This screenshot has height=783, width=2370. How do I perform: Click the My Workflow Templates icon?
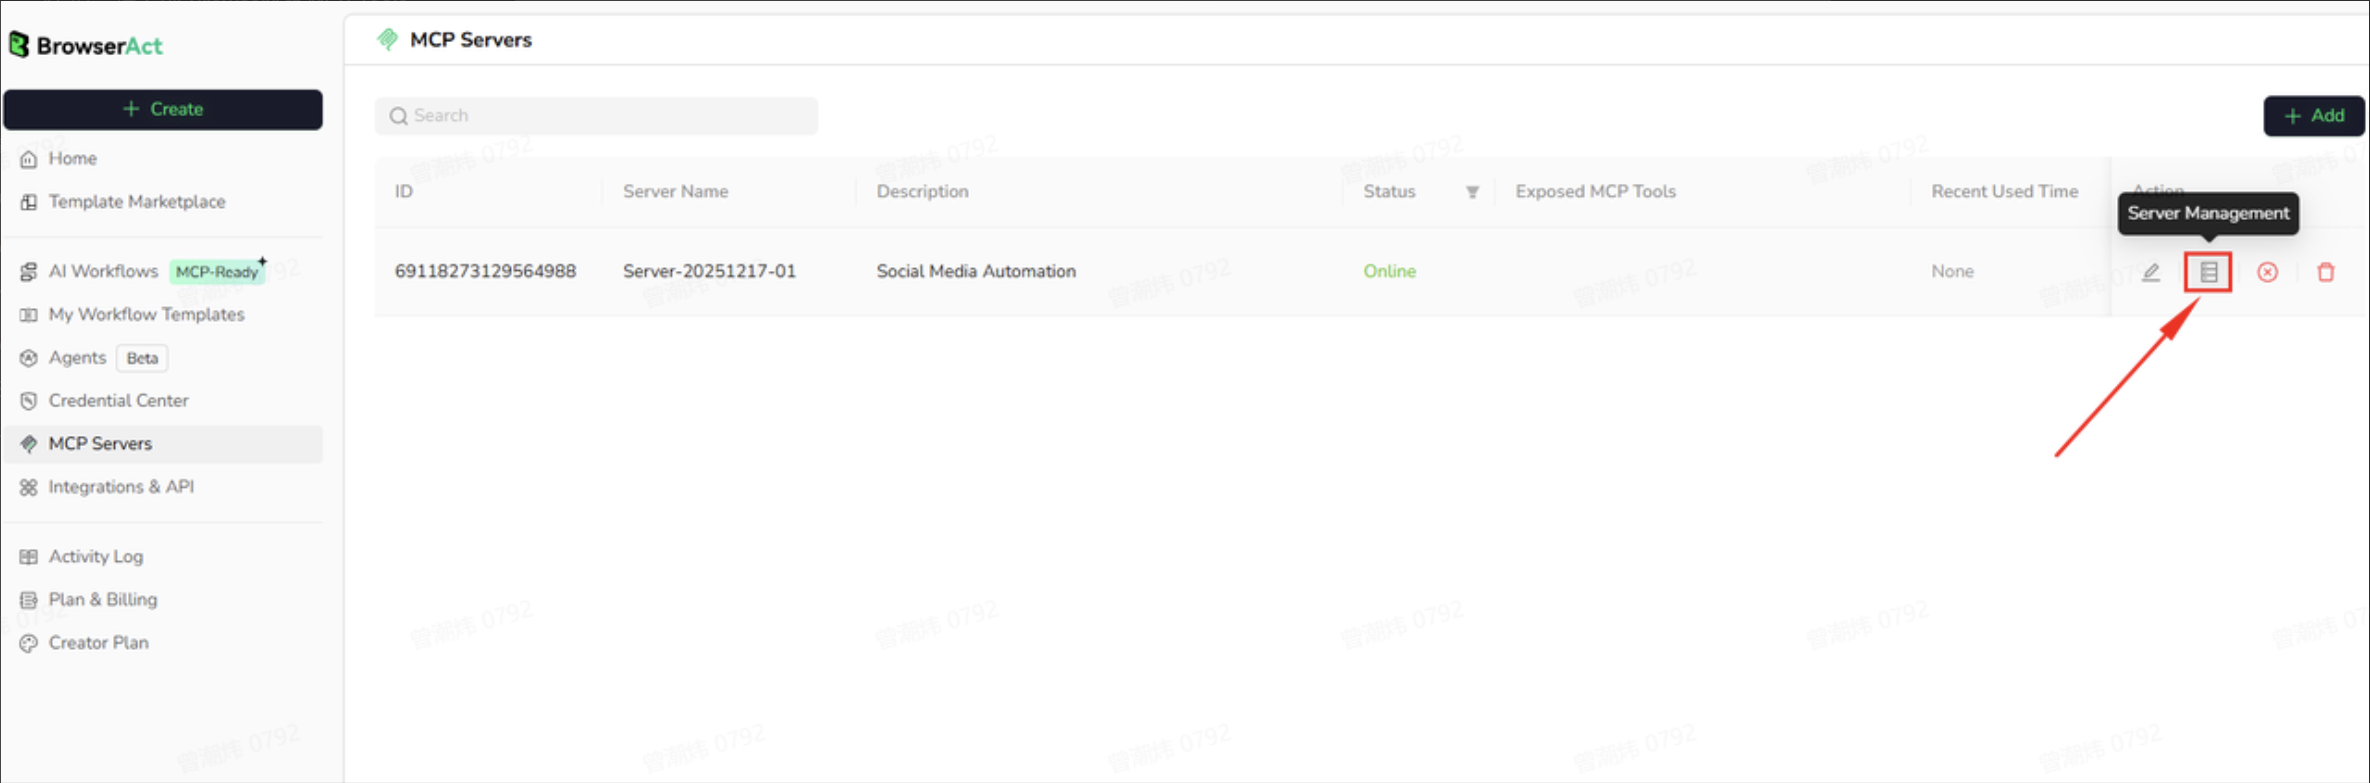pos(28,315)
